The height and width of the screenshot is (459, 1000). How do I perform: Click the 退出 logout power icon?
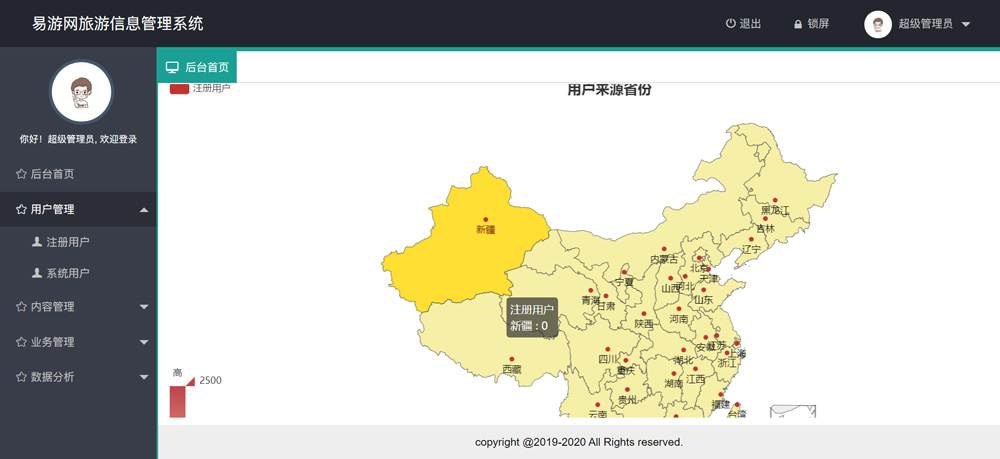(x=730, y=24)
